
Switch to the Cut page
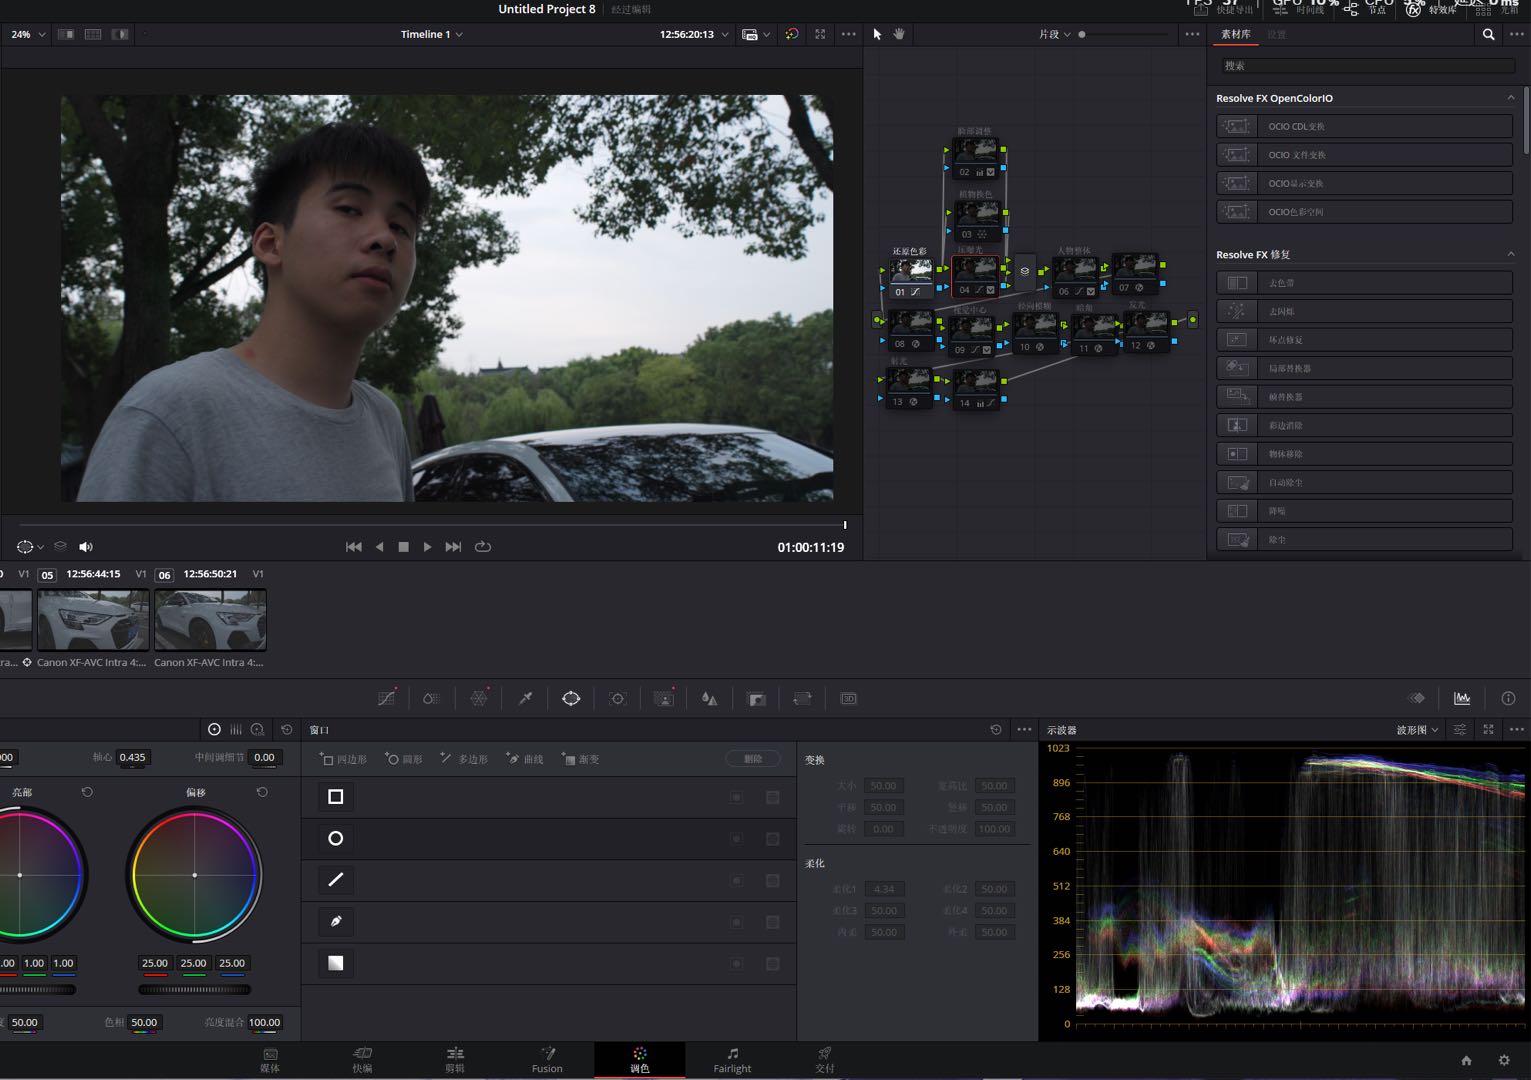click(x=362, y=1060)
